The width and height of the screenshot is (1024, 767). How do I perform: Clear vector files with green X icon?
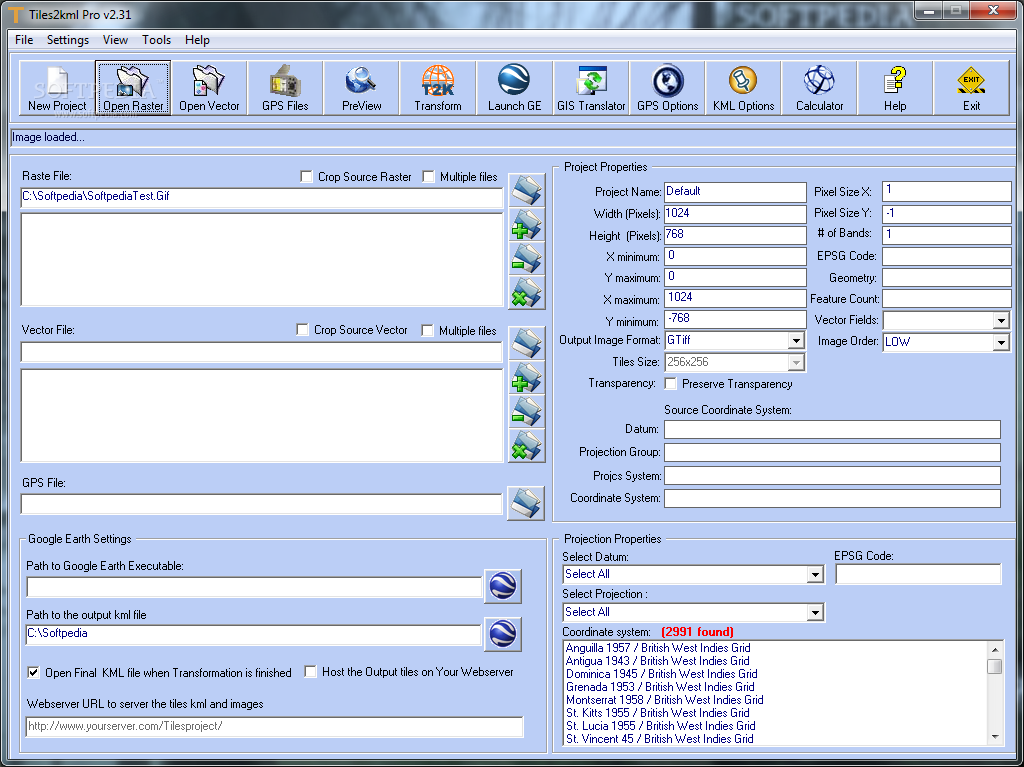[x=526, y=446]
